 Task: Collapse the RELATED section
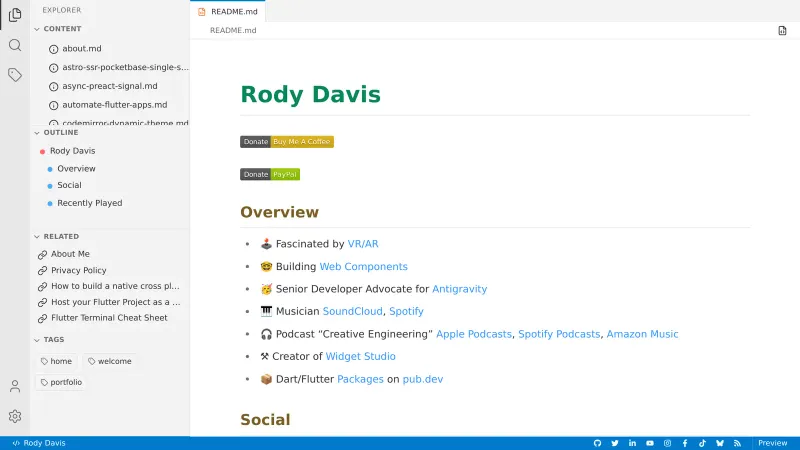(x=61, y=236)
